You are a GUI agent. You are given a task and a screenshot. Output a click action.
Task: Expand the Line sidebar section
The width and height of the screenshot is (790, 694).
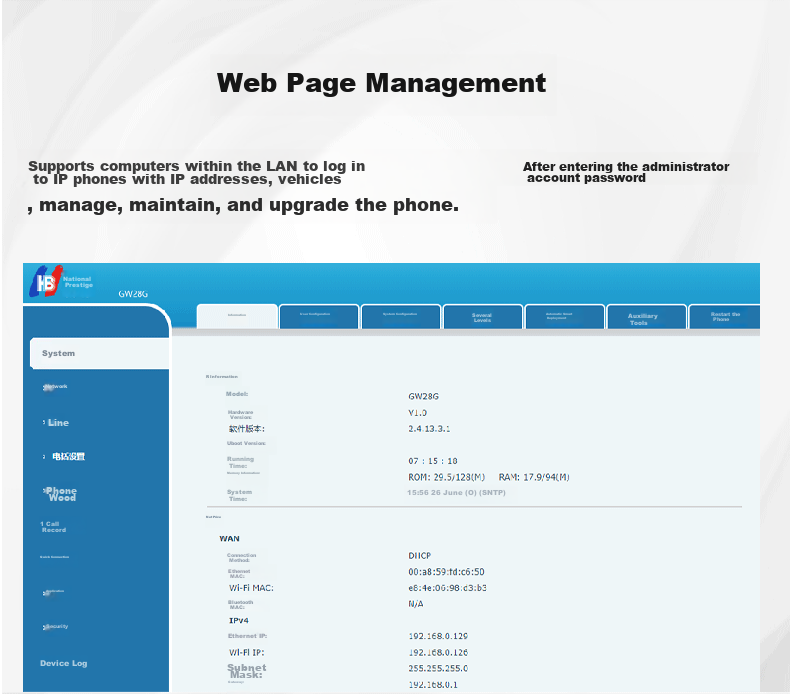(56, 423)
